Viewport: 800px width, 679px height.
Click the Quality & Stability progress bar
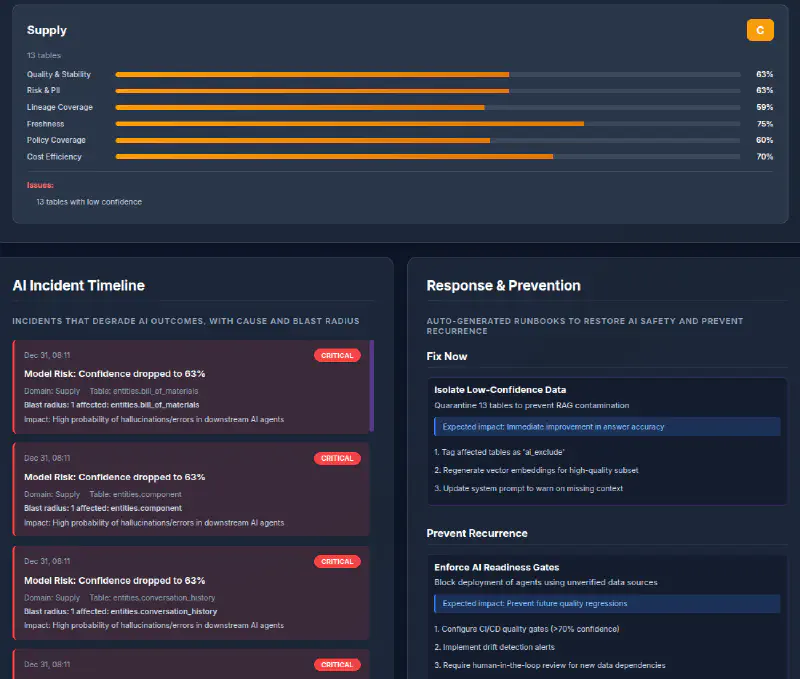428,74
